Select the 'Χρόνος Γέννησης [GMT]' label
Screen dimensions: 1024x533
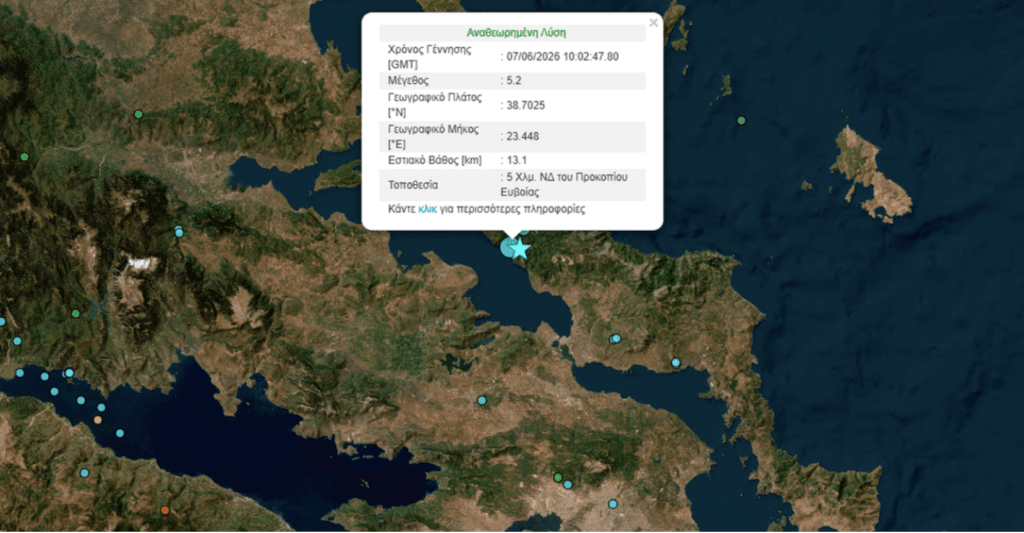click(x=429, y=57)
